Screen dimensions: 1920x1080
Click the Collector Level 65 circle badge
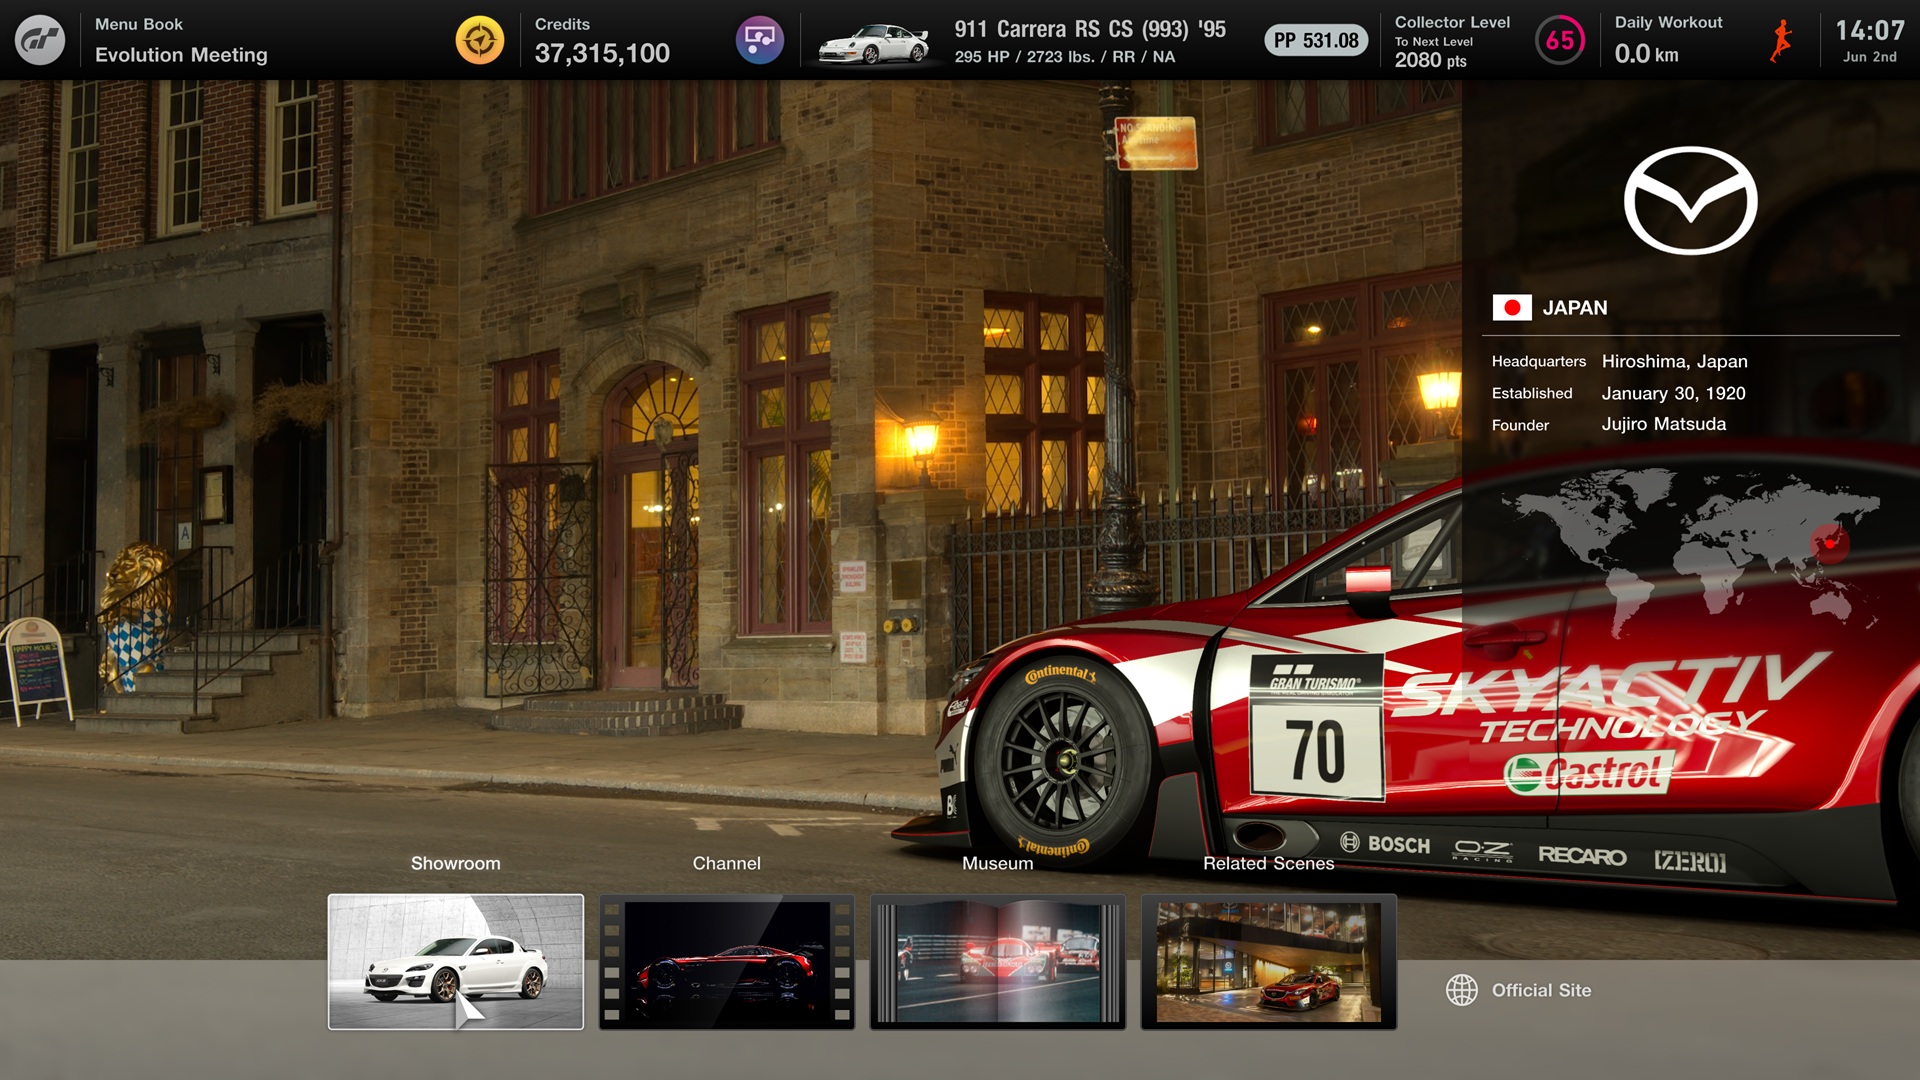(x=1559, y=40)
